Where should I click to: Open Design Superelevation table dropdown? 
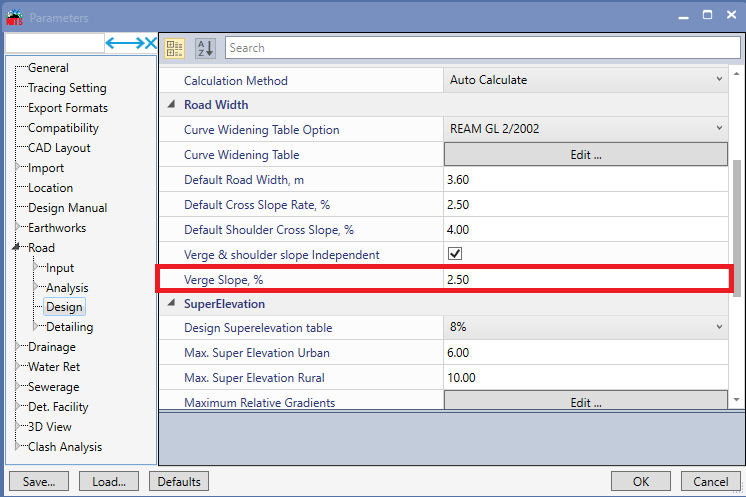(586, 327)
